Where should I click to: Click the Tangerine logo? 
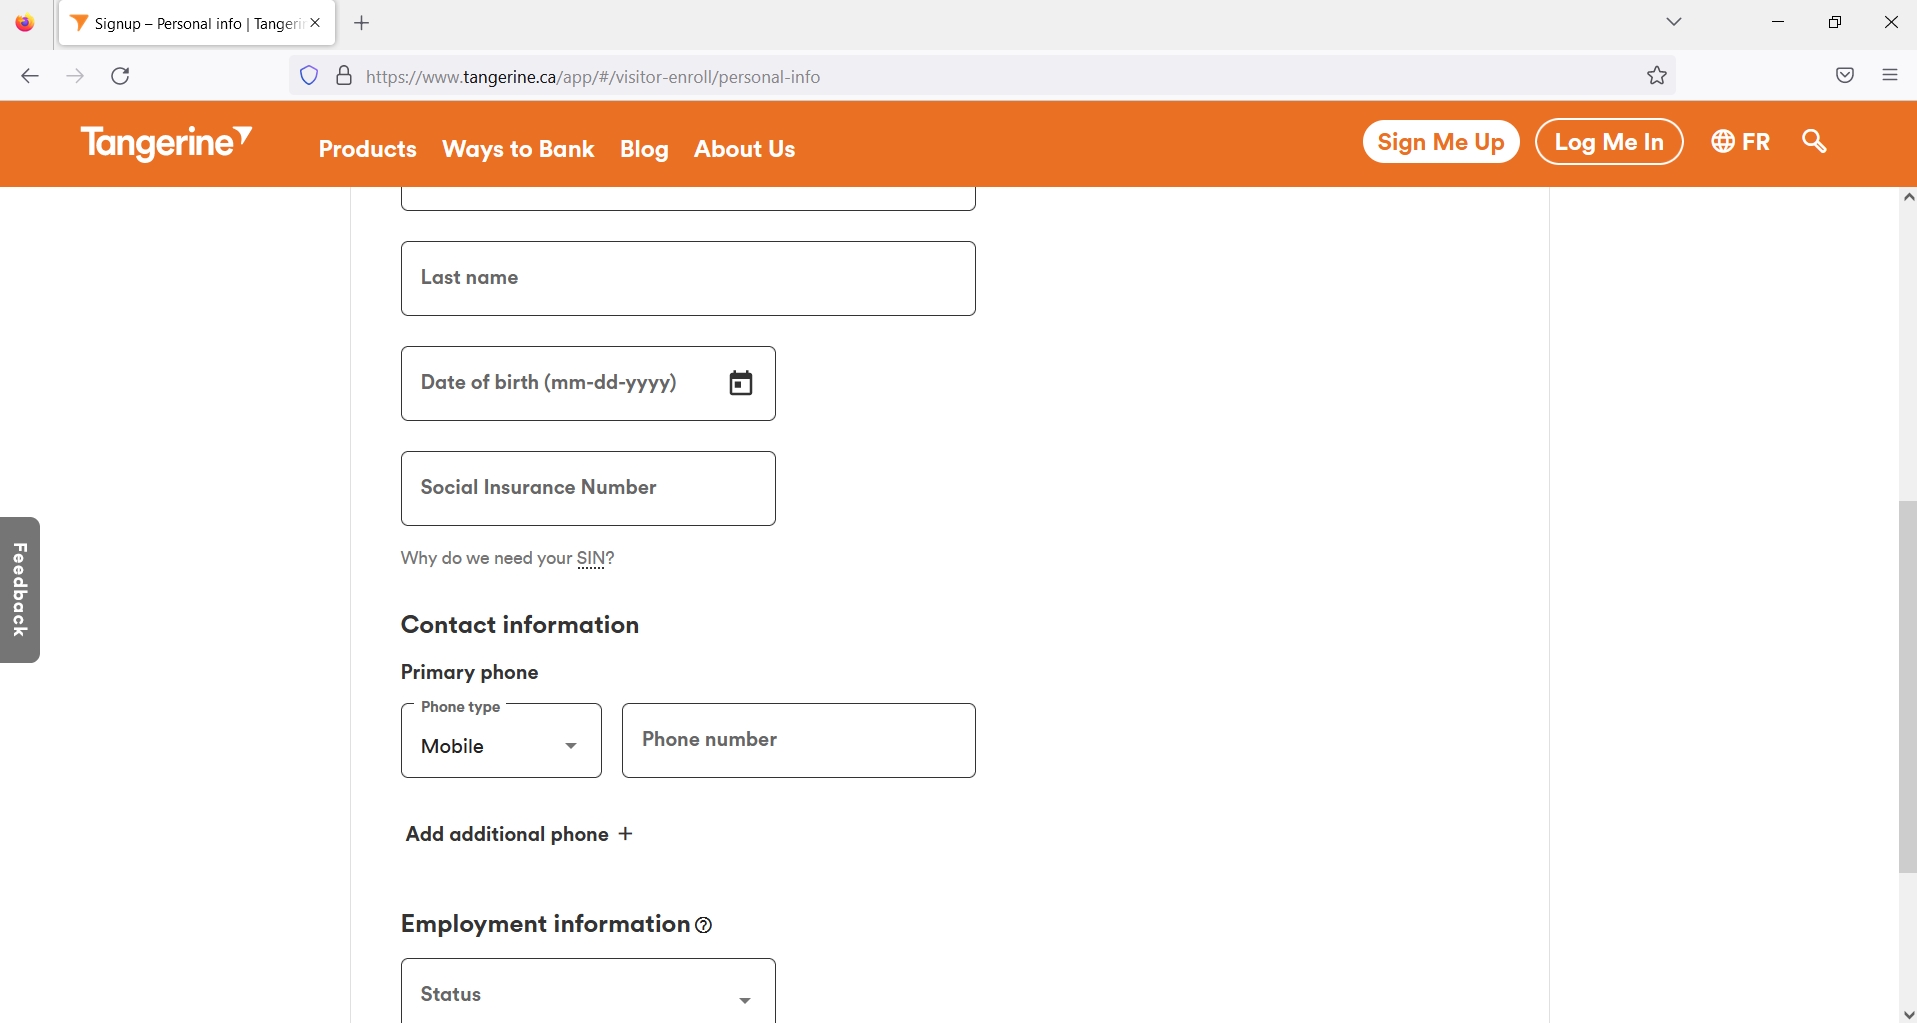pos(165,143)
